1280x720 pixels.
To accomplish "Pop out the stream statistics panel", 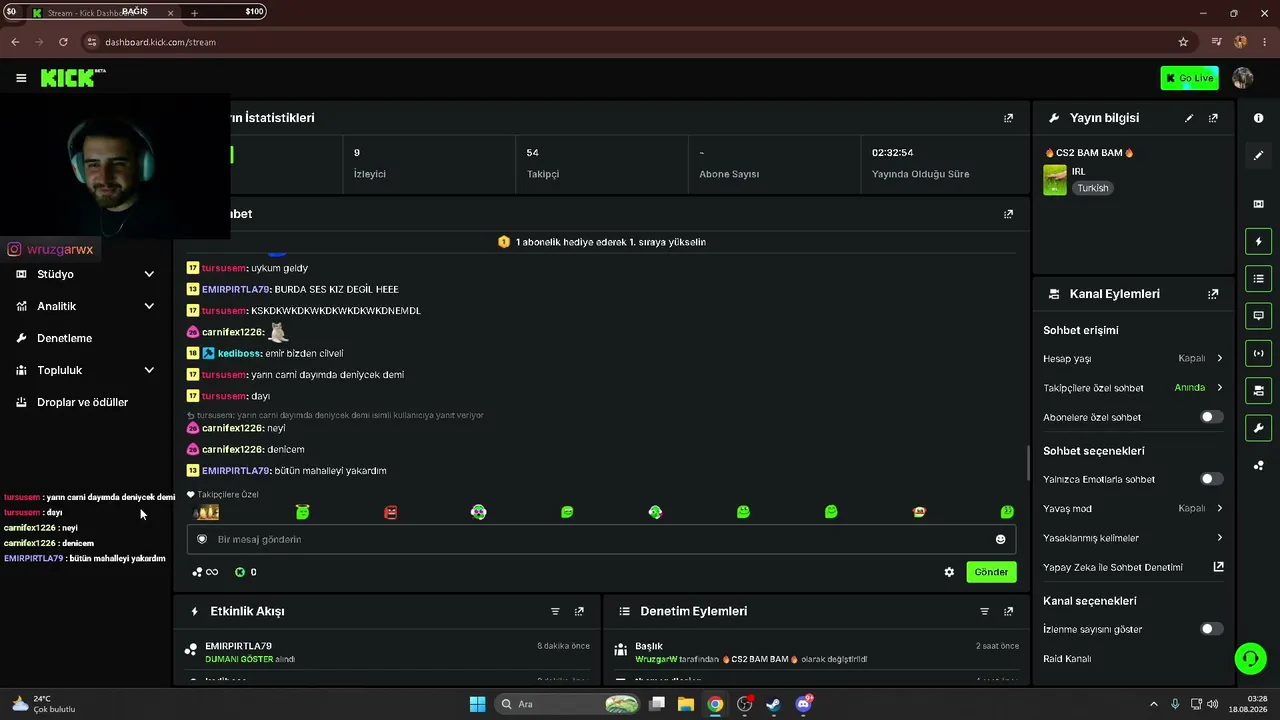I will [x=1008, y=118].
